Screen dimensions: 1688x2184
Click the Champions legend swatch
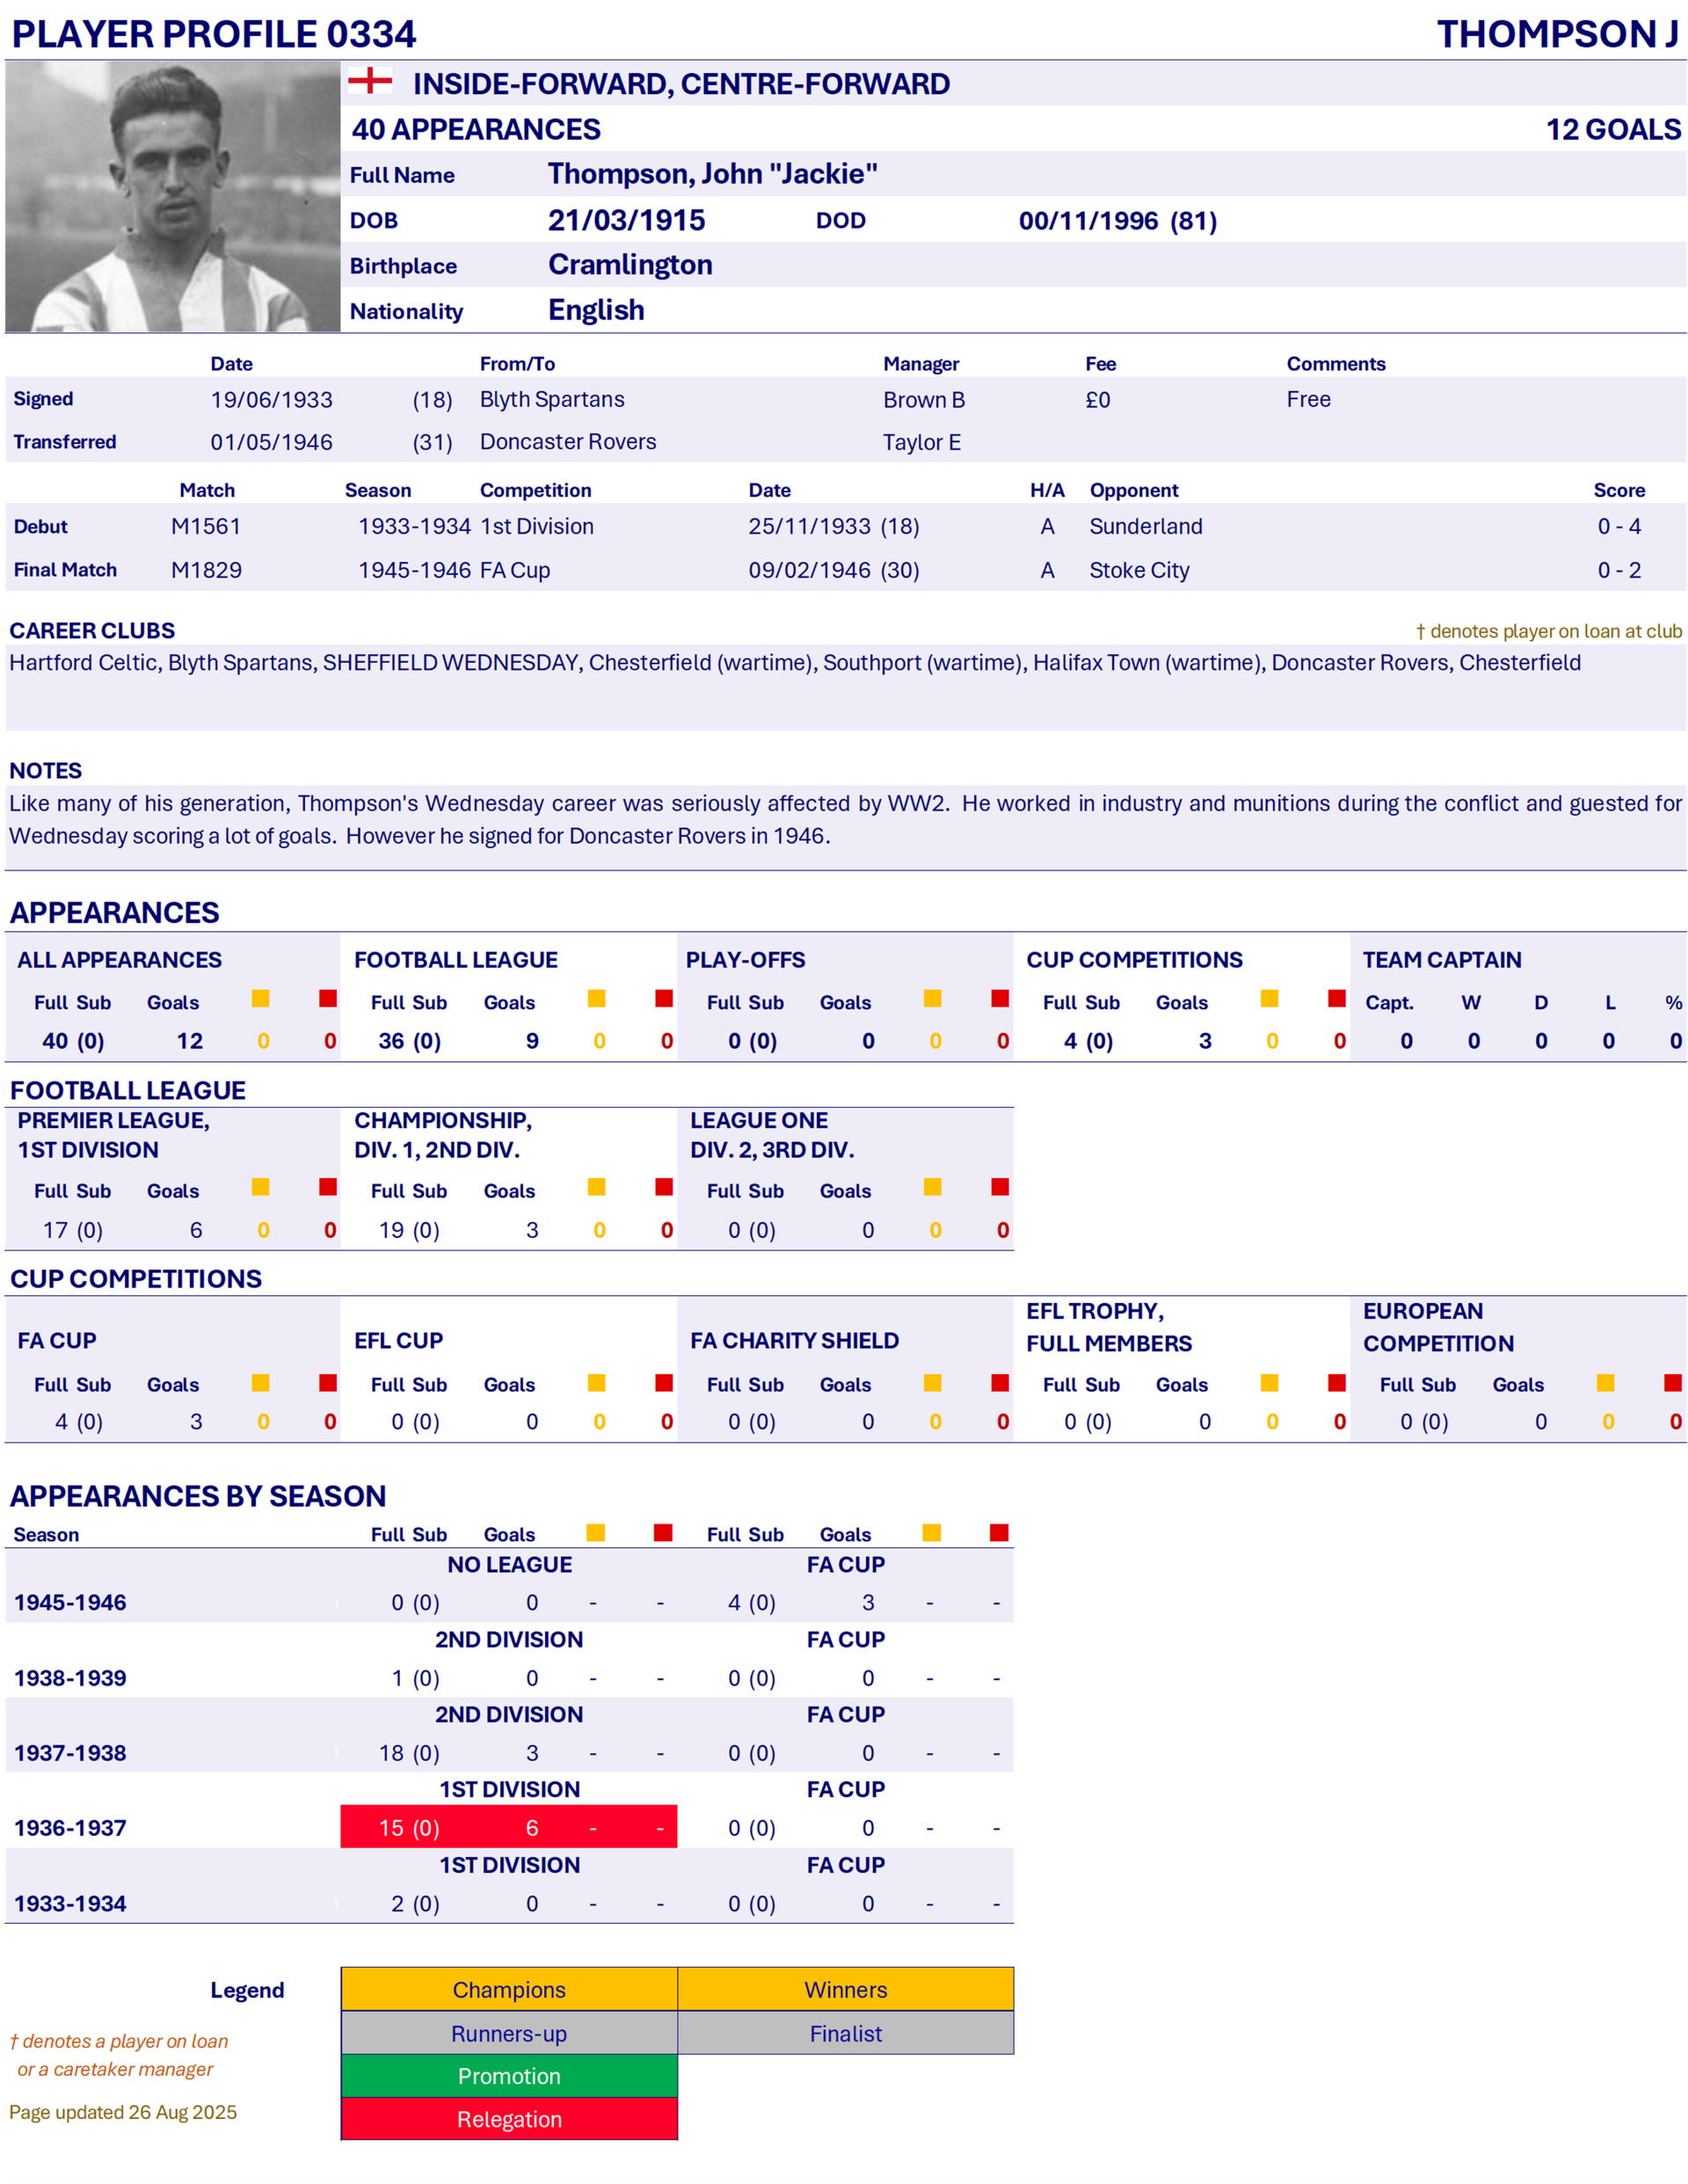point(509,1989)
